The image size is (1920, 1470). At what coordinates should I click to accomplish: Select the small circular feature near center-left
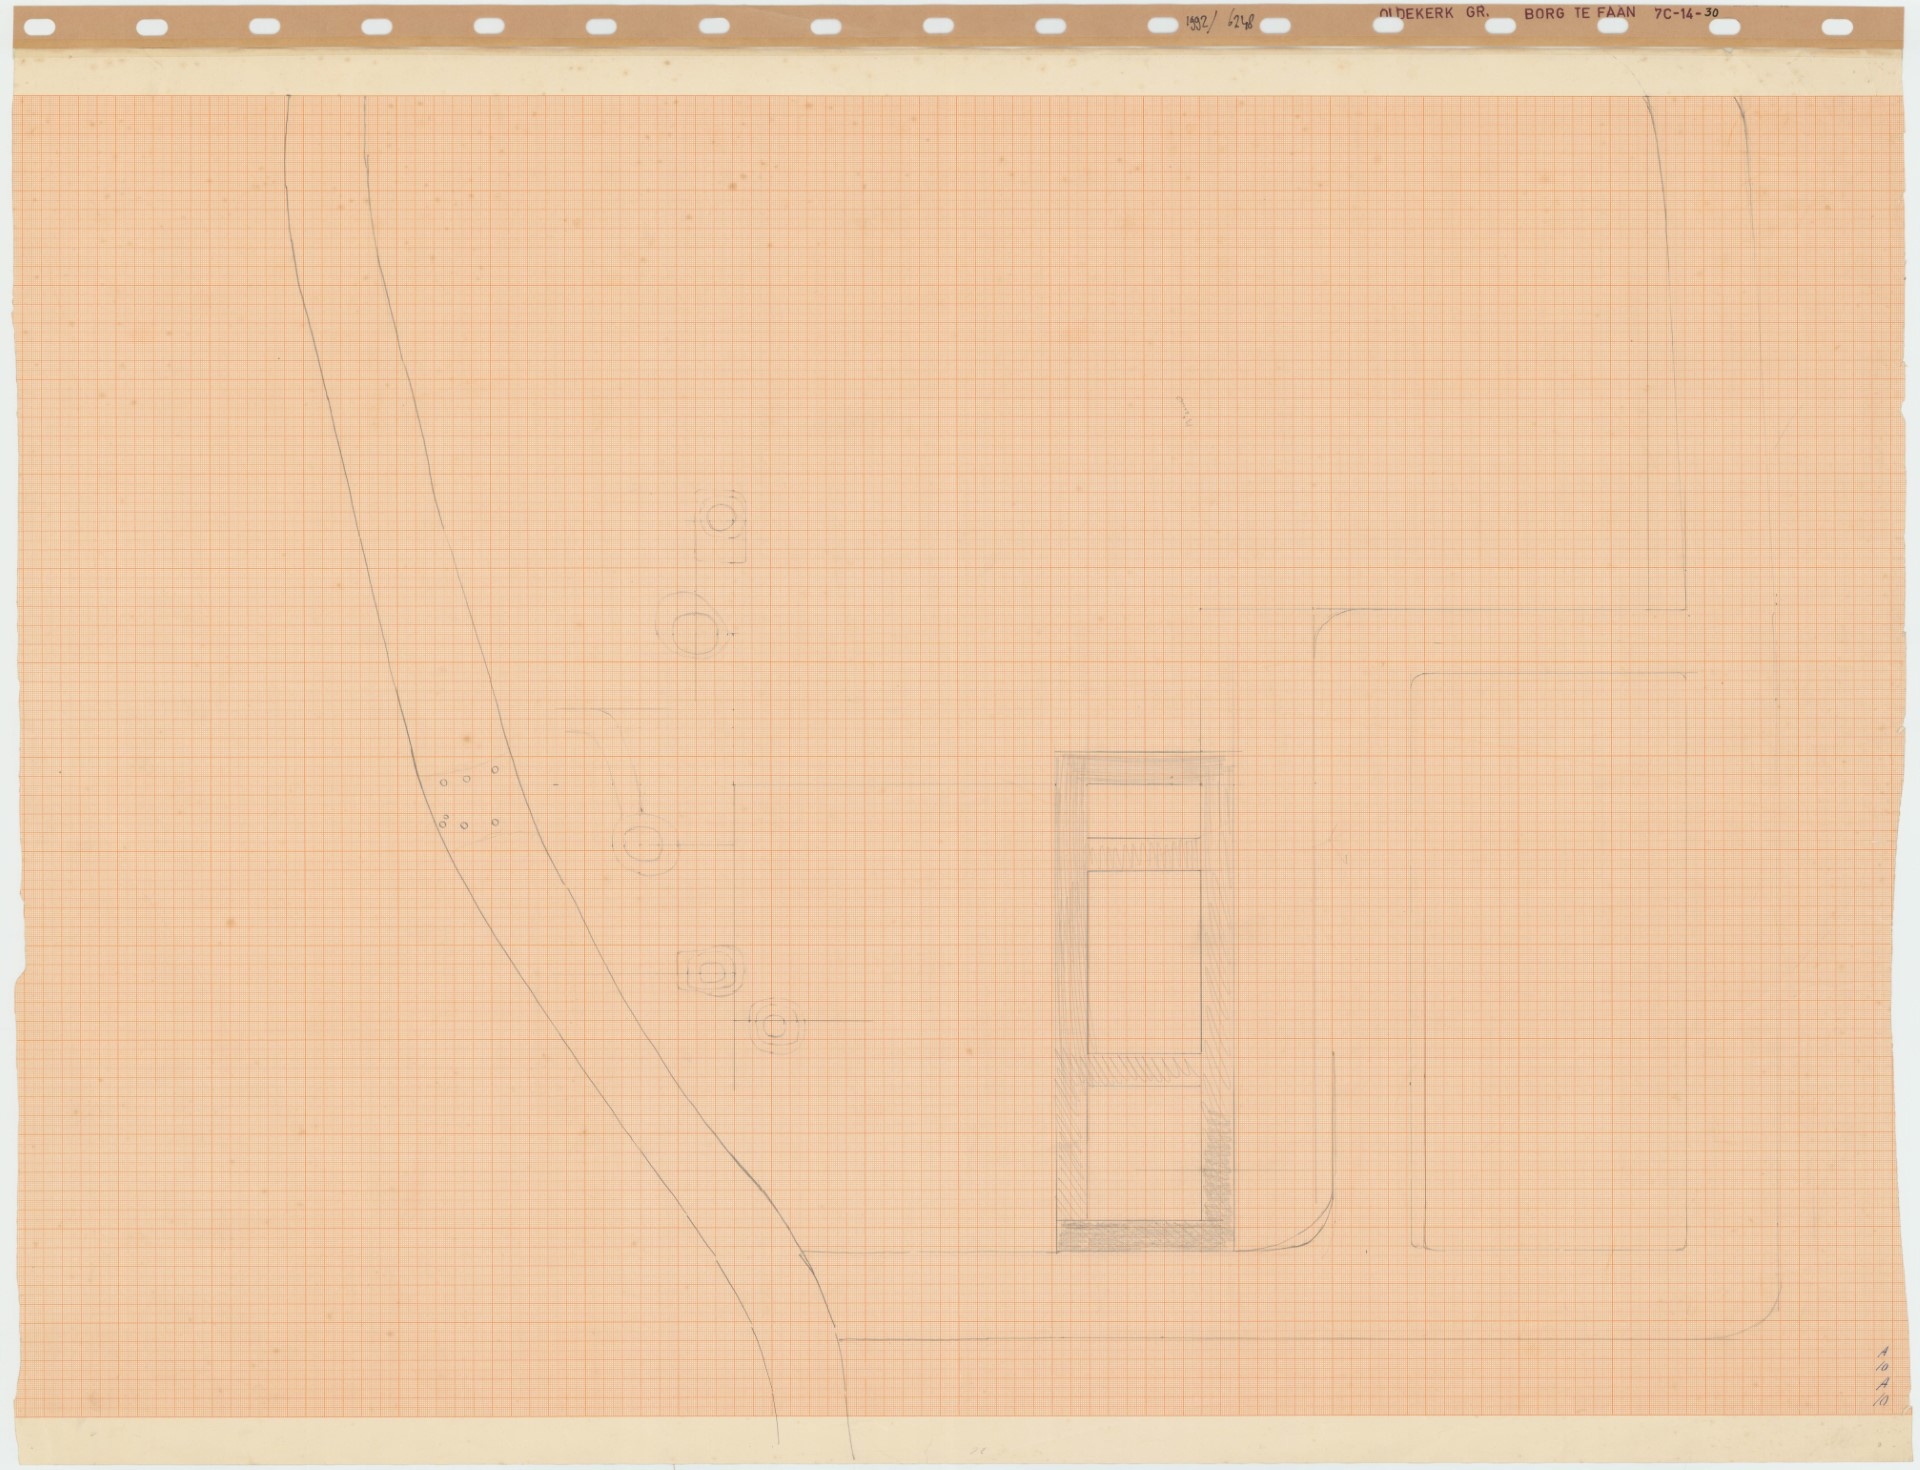click(x=643, y=845)
